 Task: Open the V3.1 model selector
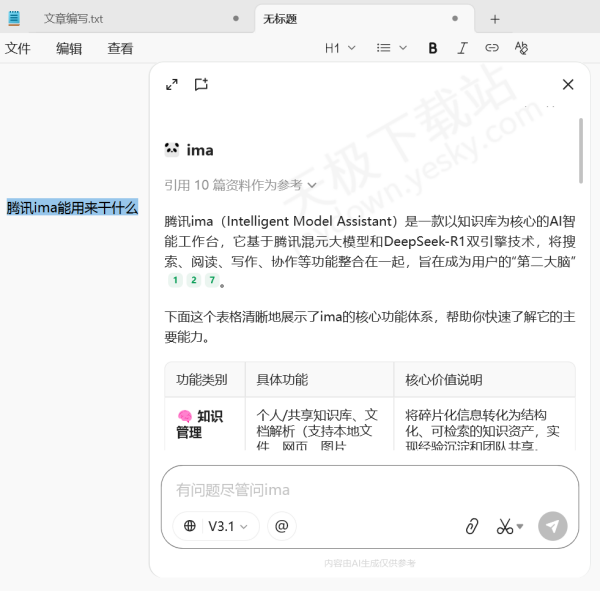pos(216,526)
